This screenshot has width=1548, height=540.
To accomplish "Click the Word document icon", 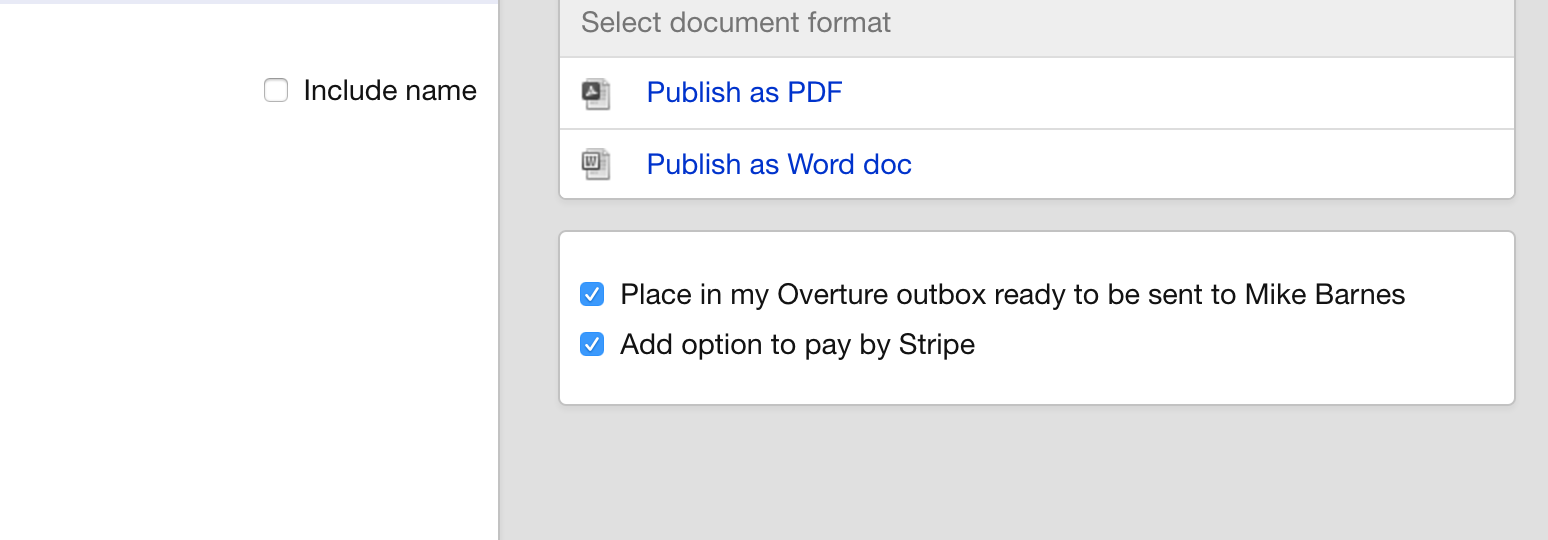I will pos(596,164).
